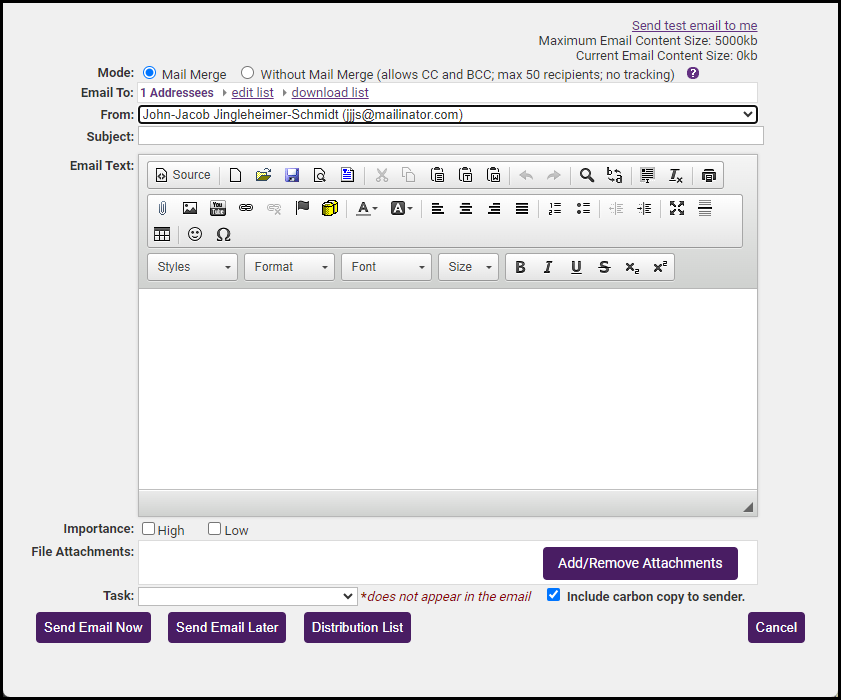Image resolution: width=841 pixels, height=700 pixels.
Task: Check the High importance checkbox
Action: pos(149,529)
